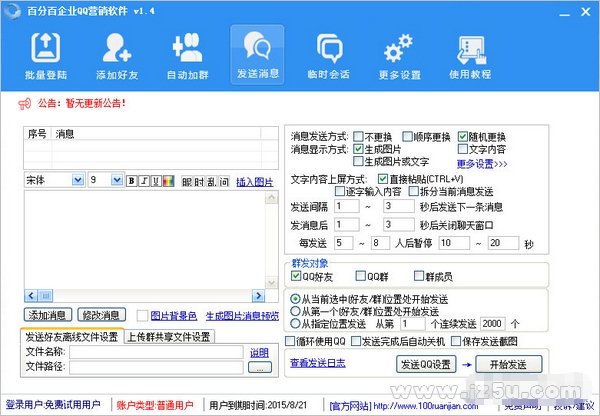Open the 宋体 font dropdown

point(78,180)
